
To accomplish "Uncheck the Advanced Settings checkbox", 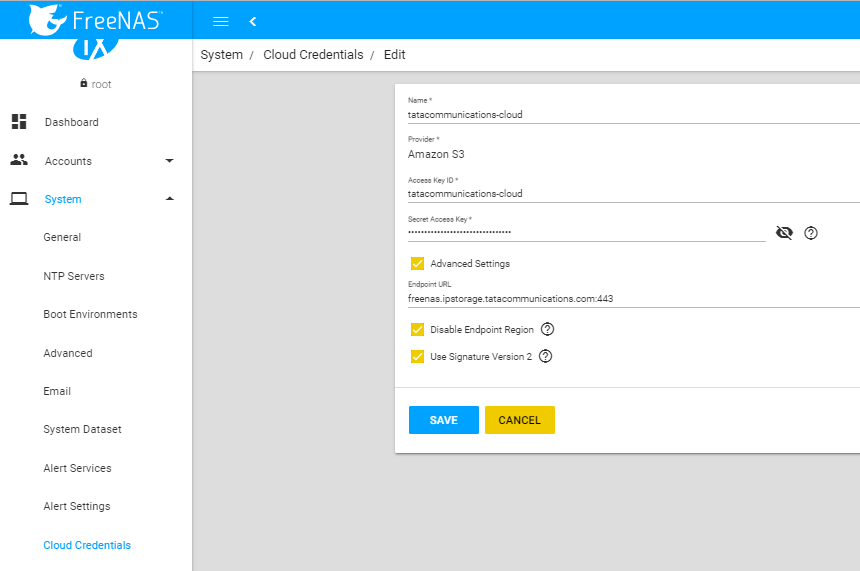I will [417, 263].
